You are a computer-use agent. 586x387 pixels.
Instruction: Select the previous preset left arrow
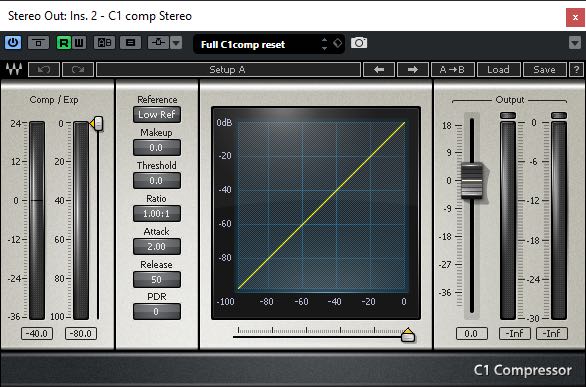pyautogui.click(x=379, y=69)
